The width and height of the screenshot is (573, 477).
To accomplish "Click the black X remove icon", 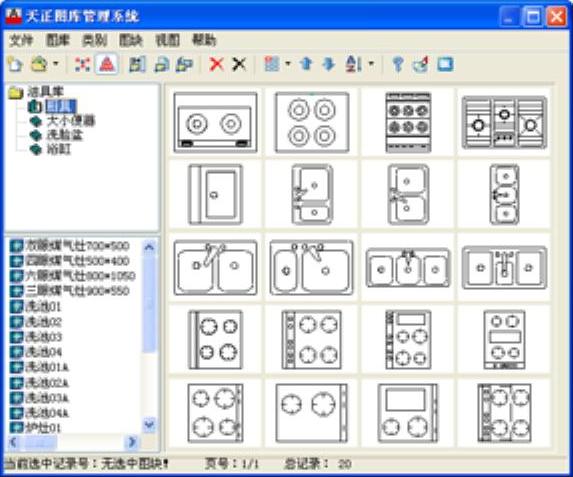I will [239, 65].
